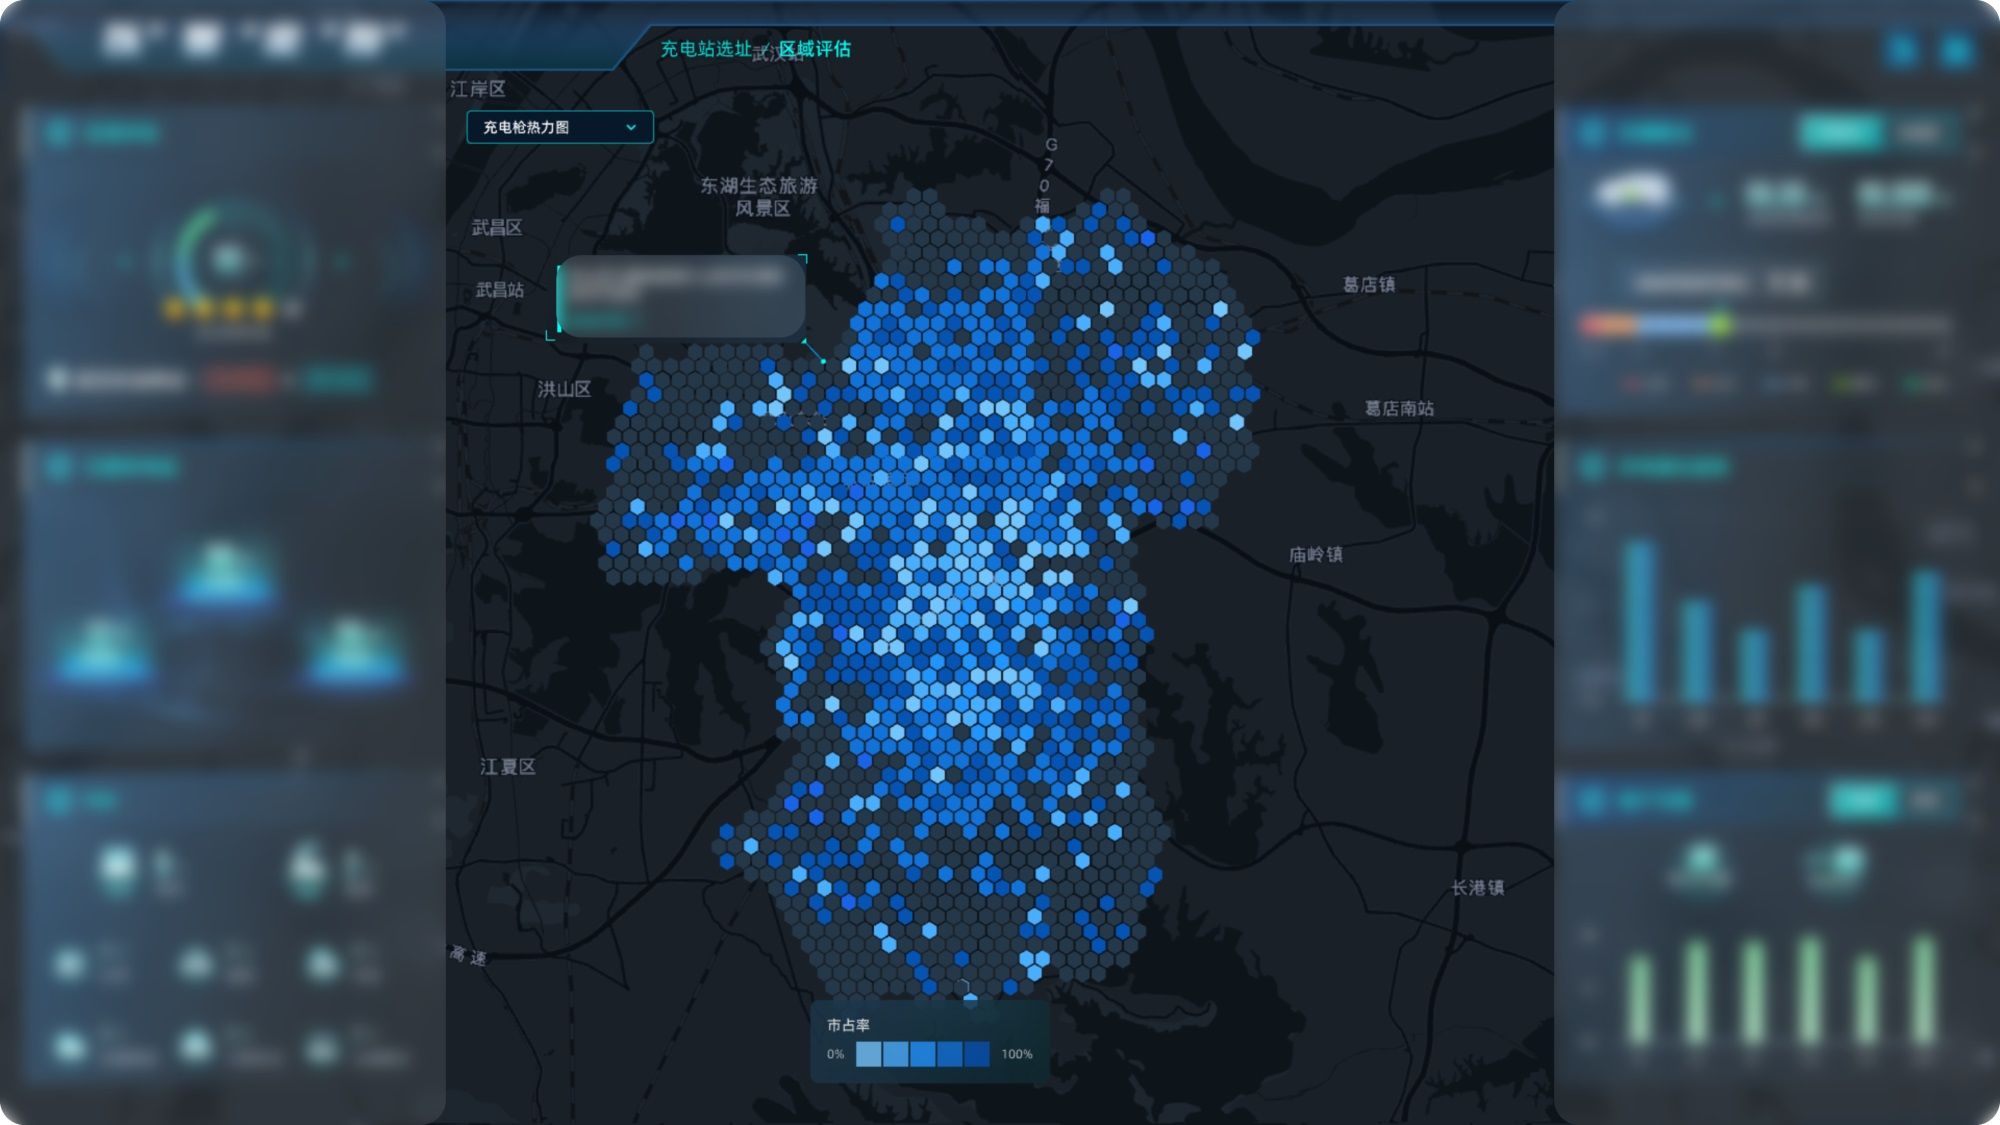Click the blurred tooltip card beside 武昌站
Image resolution: width=2000 pixels, height=1125 pixels.
click(x=681, y=296)
